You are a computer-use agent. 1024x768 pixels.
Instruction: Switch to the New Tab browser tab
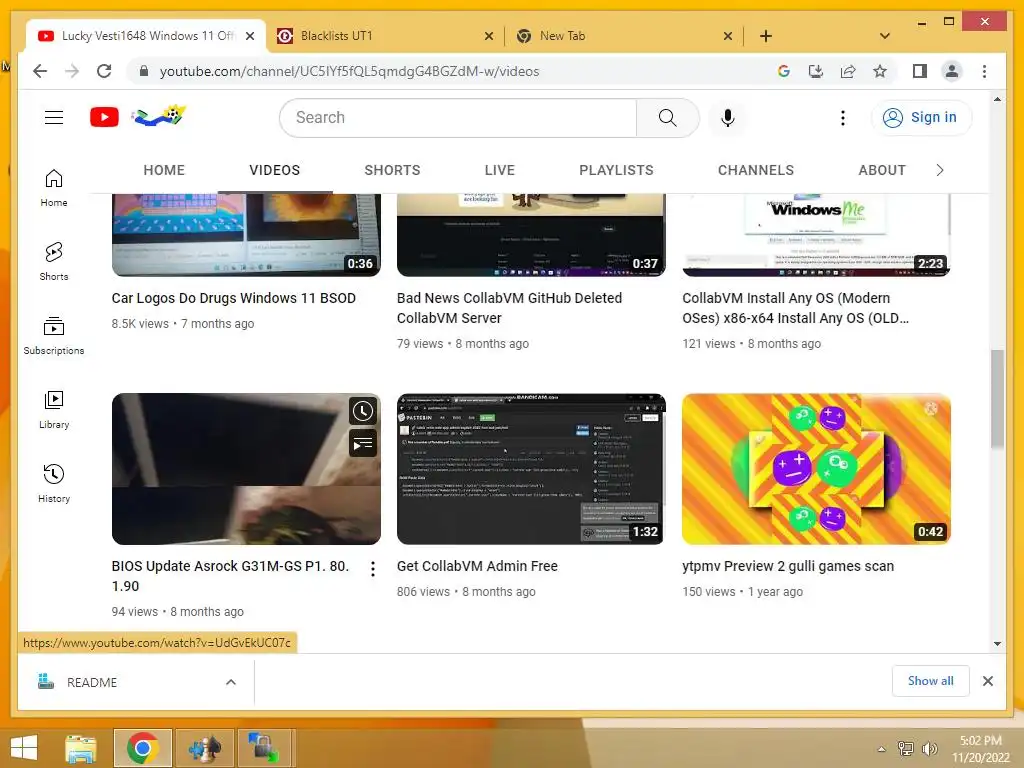coord(622,36)
